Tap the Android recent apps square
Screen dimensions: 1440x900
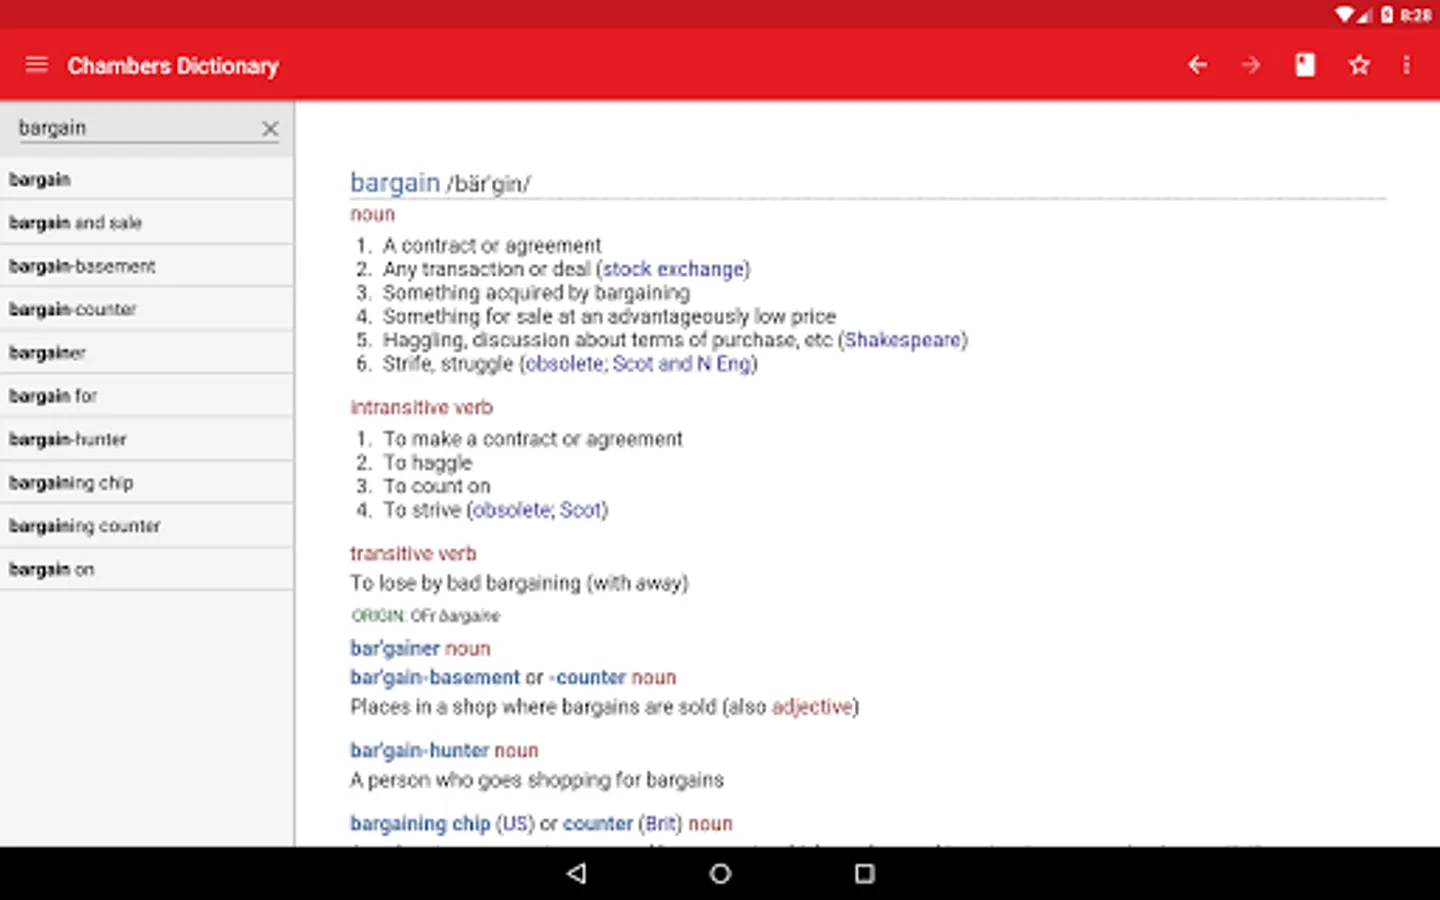coord(865,873)
